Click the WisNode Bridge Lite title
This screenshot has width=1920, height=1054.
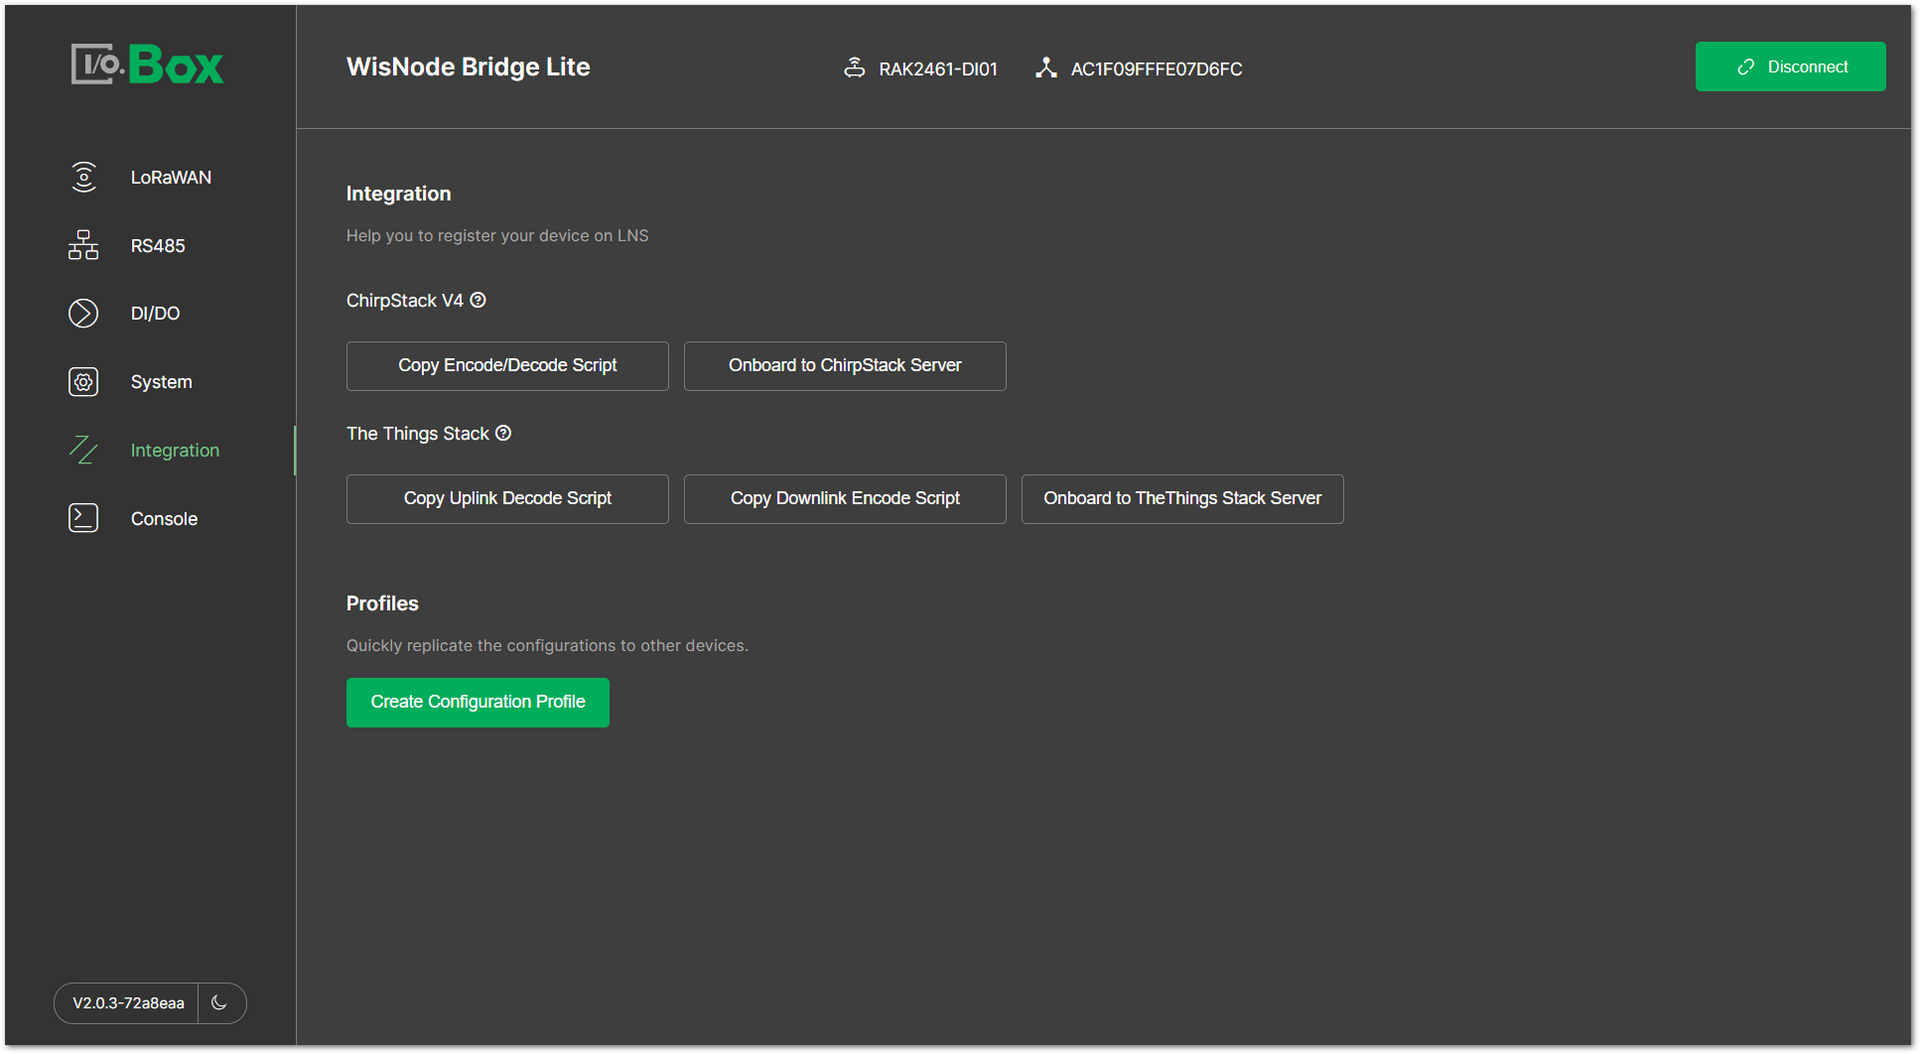468,67
